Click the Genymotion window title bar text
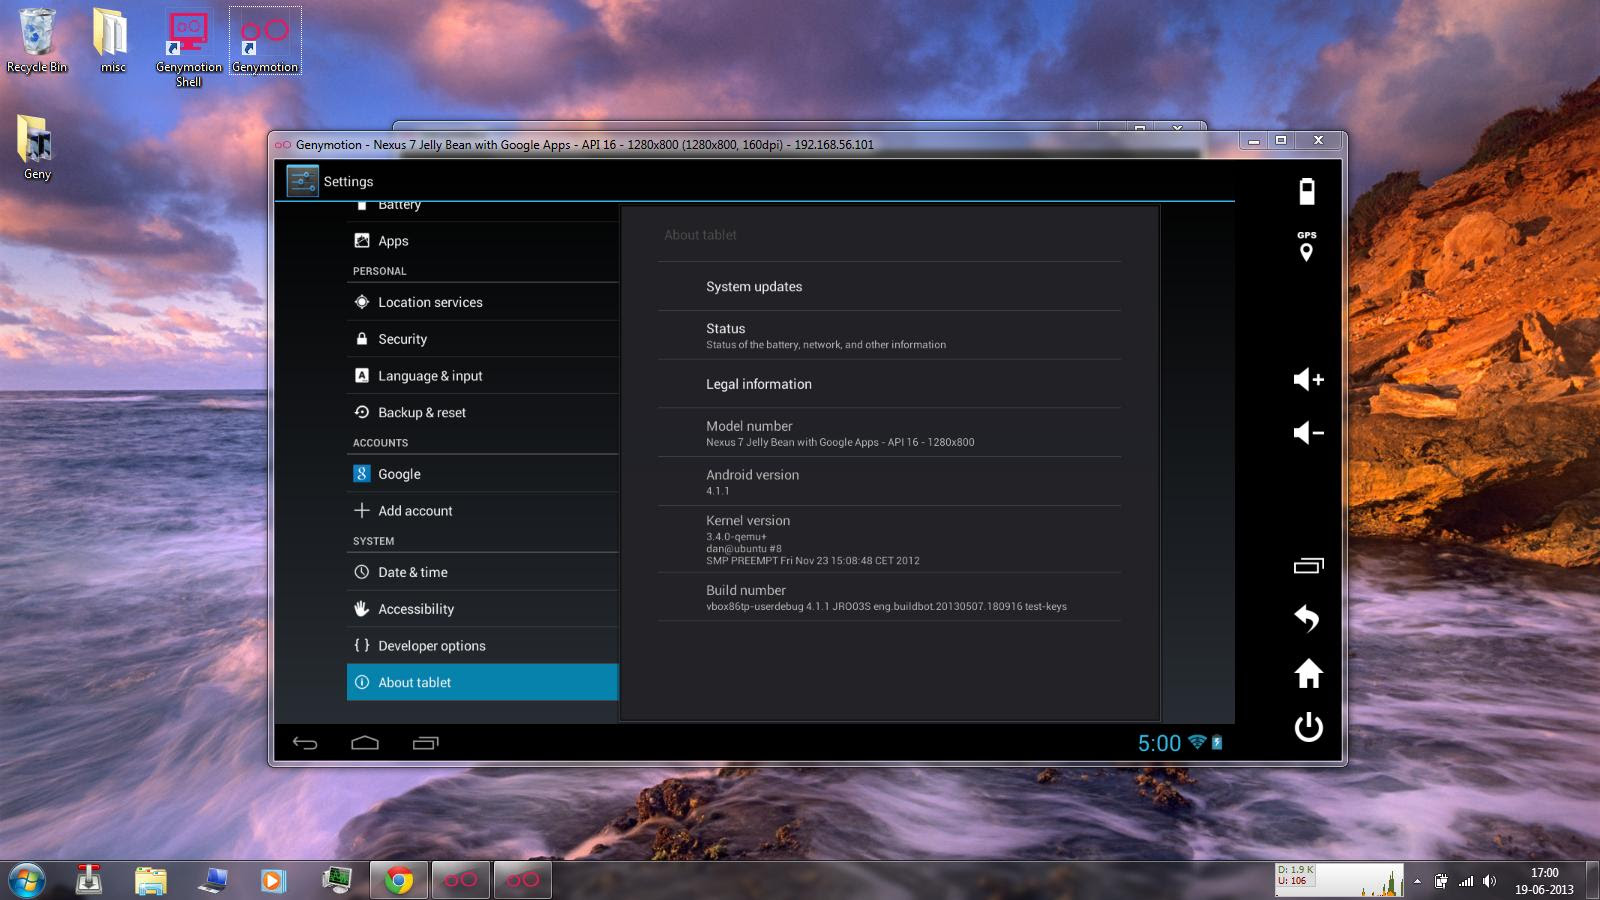 click(x=585, y=144)
